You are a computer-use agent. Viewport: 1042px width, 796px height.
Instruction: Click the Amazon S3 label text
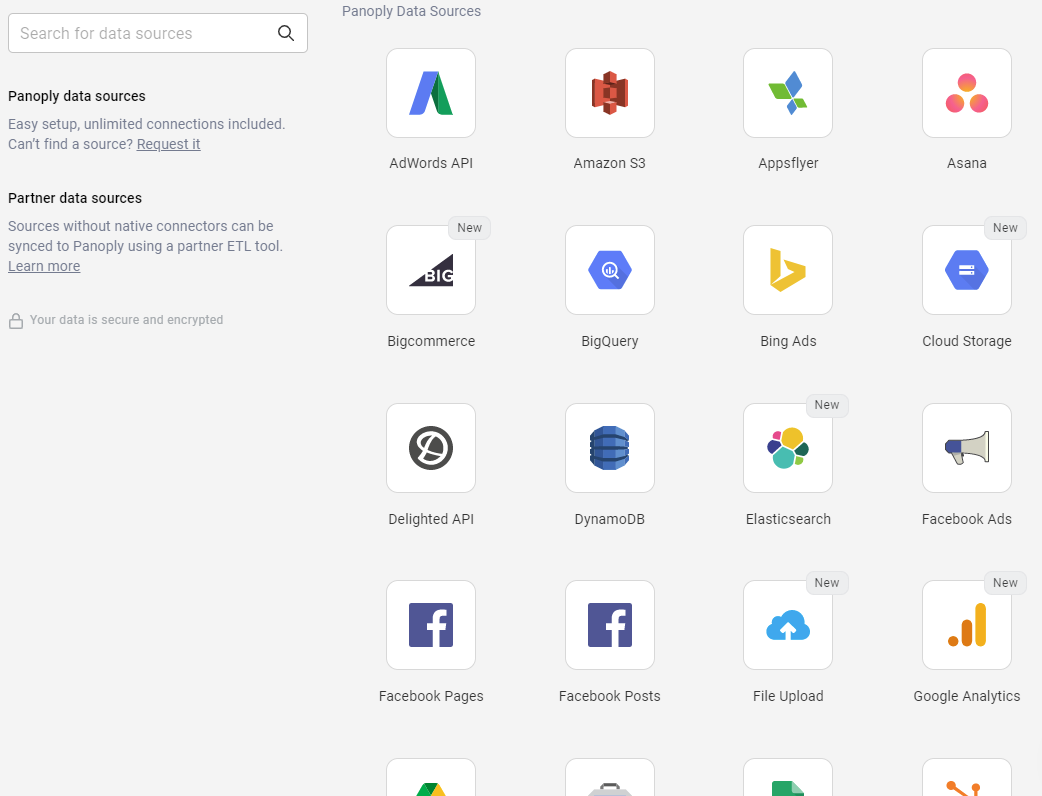(x=609, y=163)
